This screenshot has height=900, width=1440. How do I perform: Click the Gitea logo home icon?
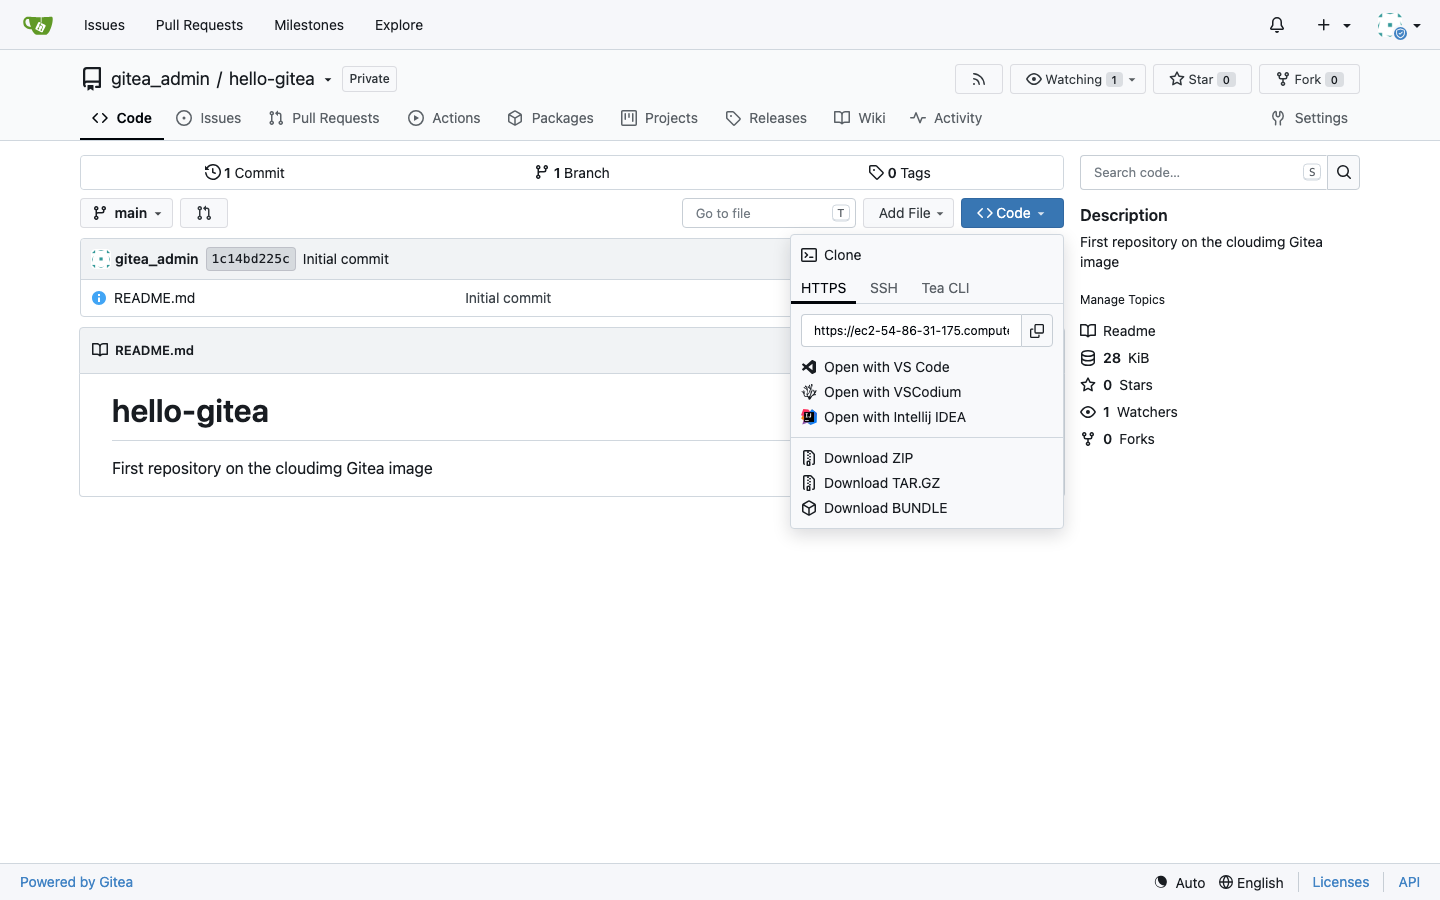(37, 25)
